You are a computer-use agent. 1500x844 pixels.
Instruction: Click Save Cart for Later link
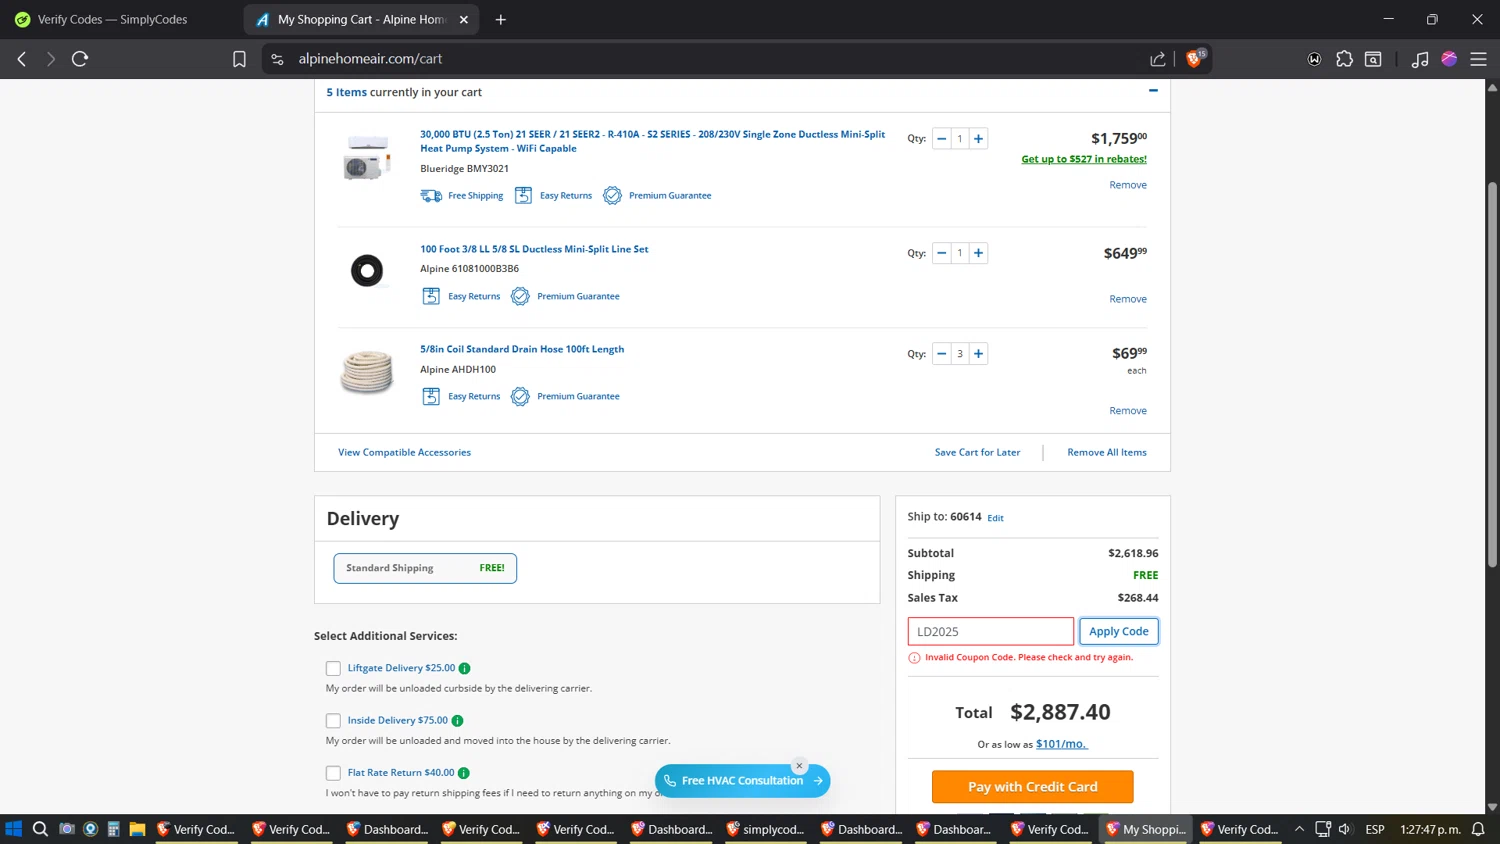pos(977,452)
